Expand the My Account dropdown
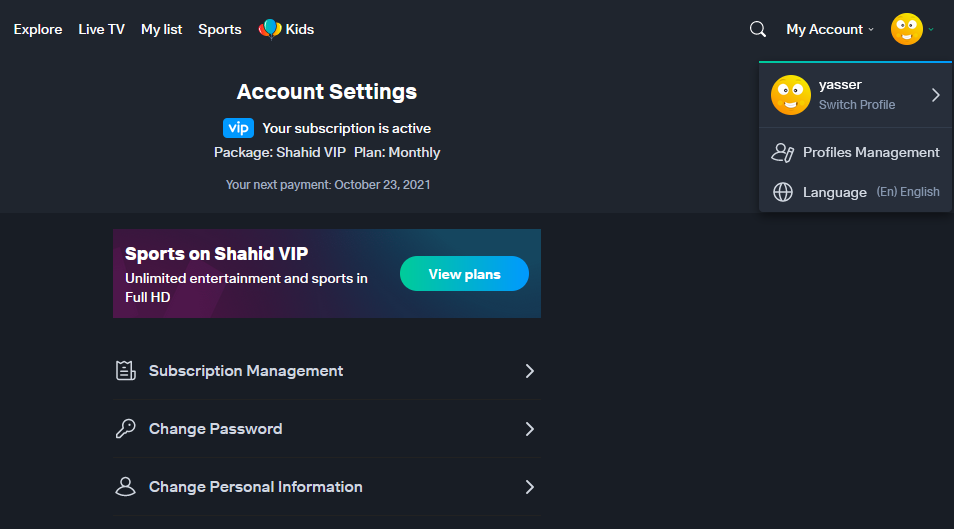 (830, 29)
